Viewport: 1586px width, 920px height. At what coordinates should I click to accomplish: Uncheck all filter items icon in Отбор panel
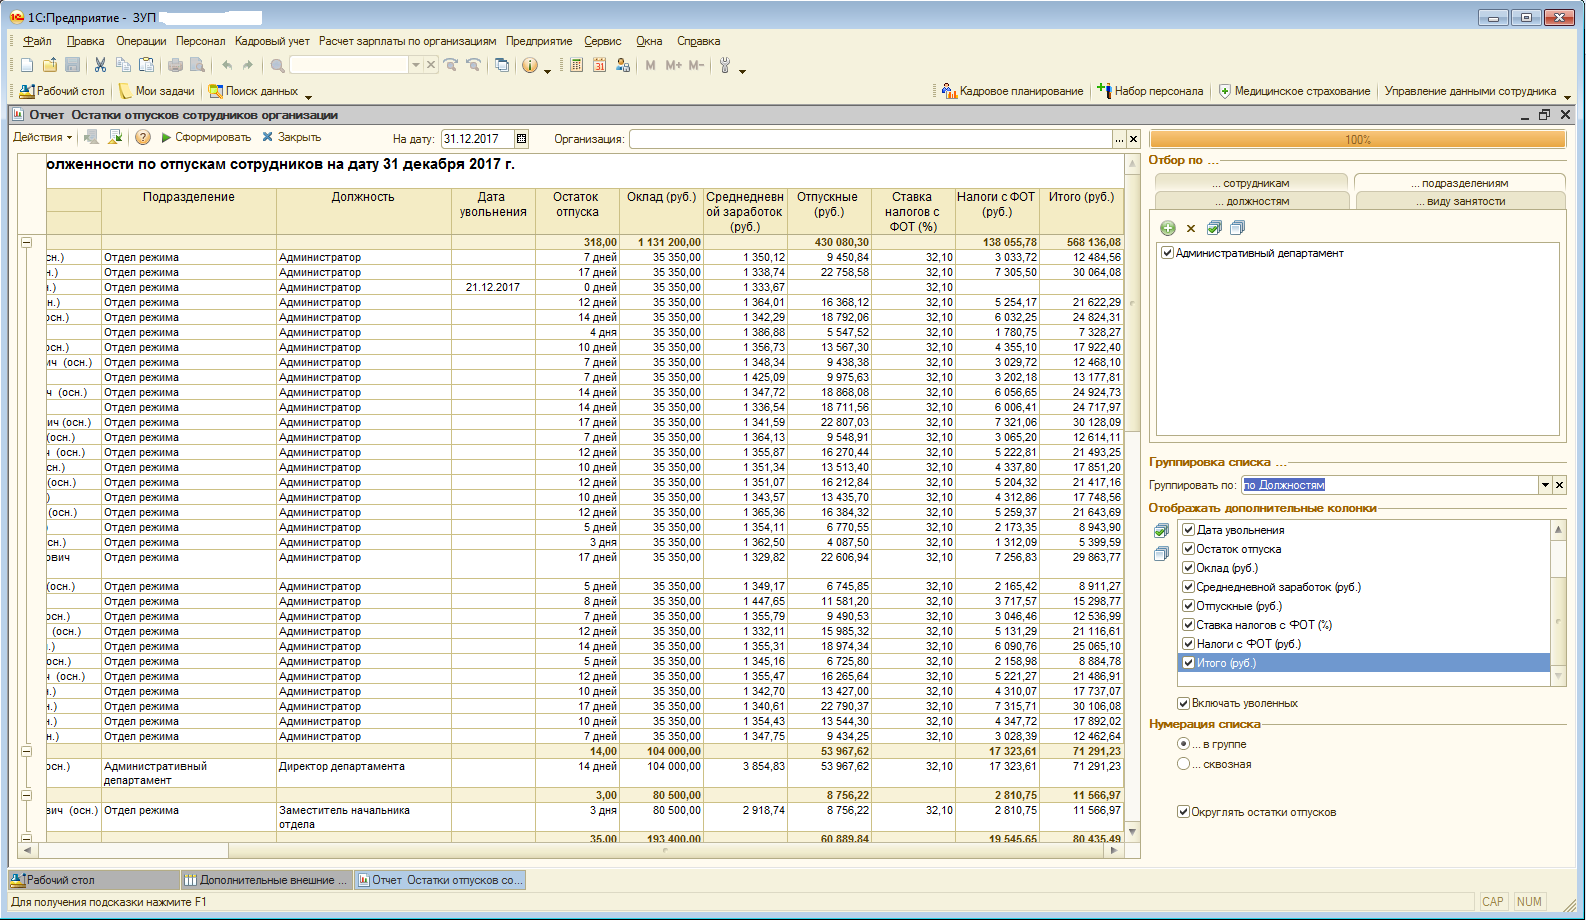[1237, 228]
